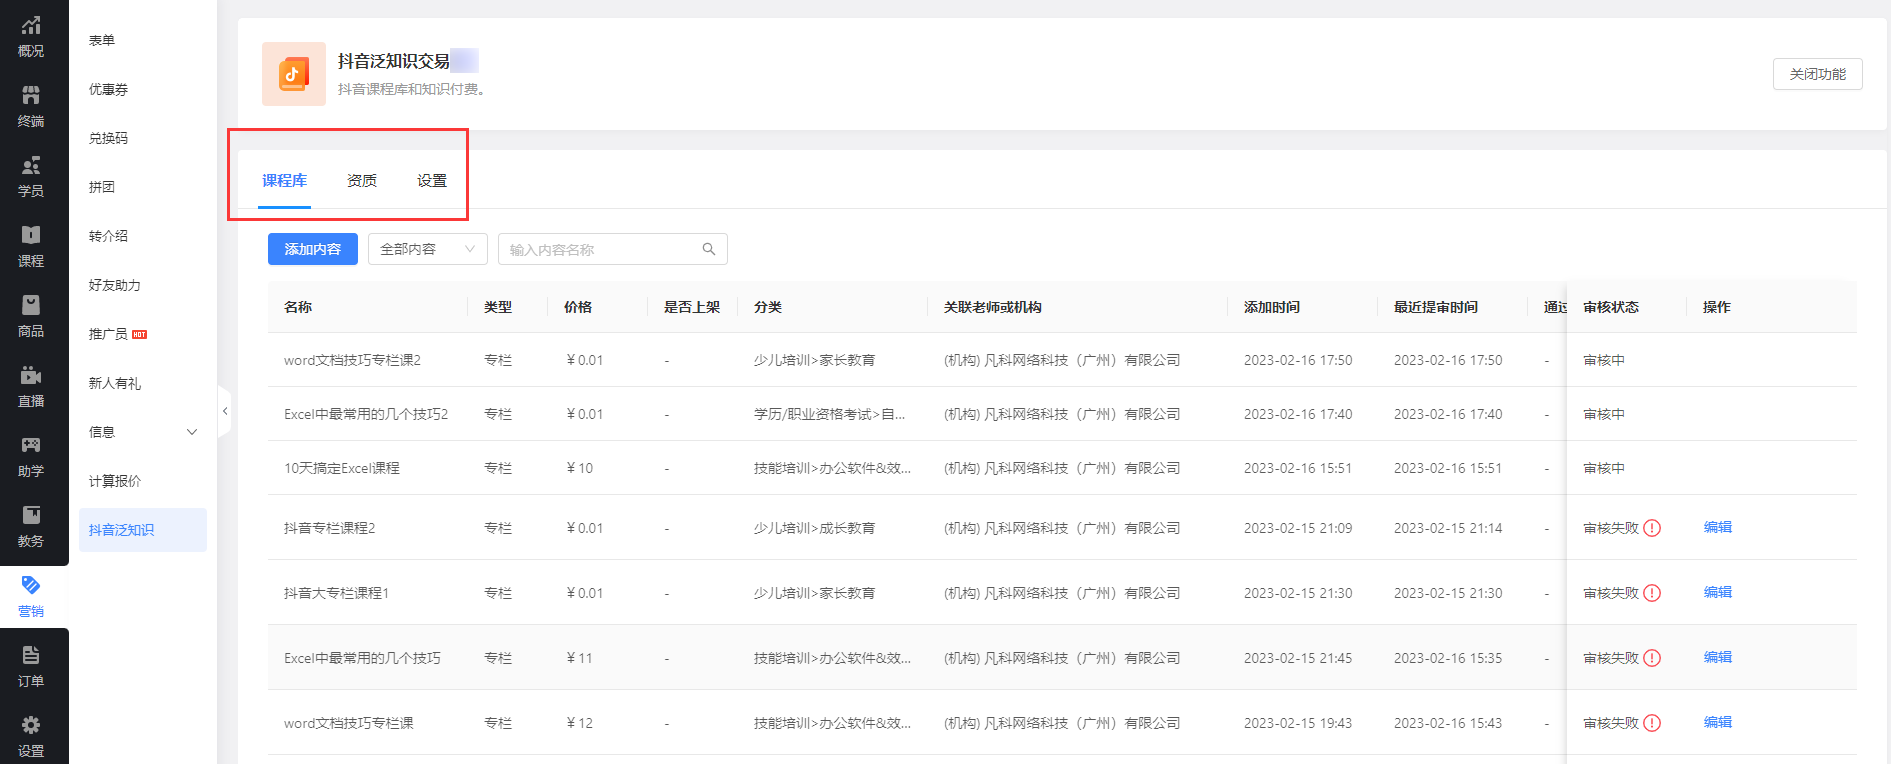1891x764 pixels.
Task: Open 优惠券 in the marketing menu
Action: 108,89
